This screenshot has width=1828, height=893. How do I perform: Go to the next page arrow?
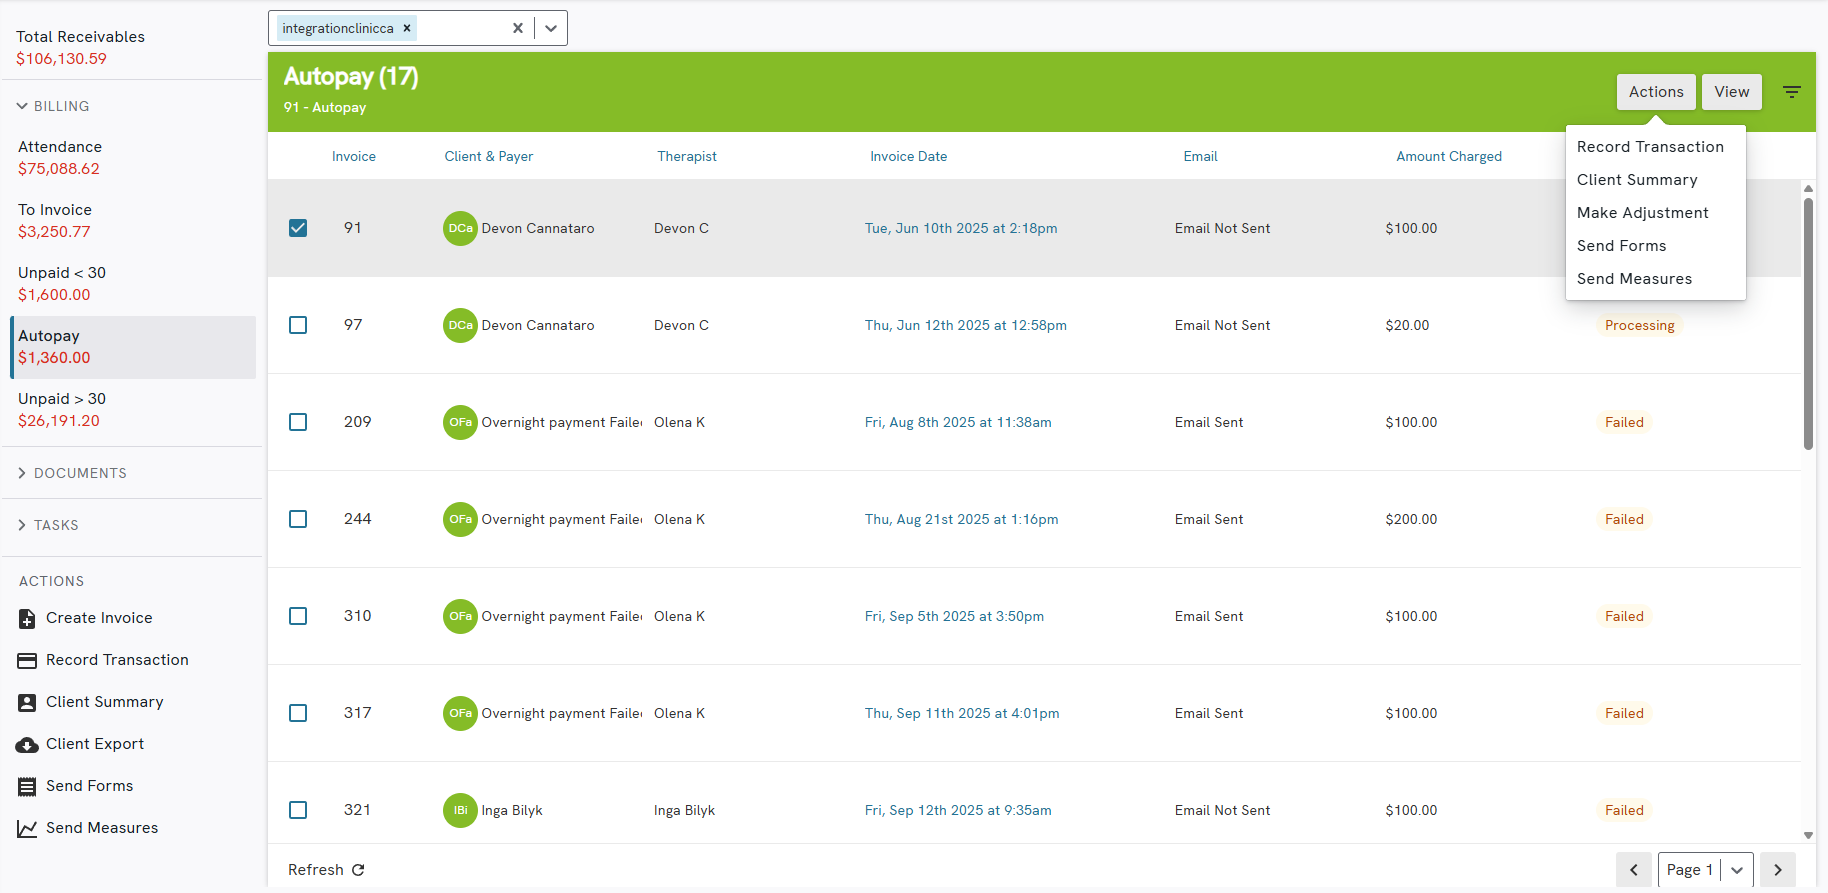tap(1778, 870)
